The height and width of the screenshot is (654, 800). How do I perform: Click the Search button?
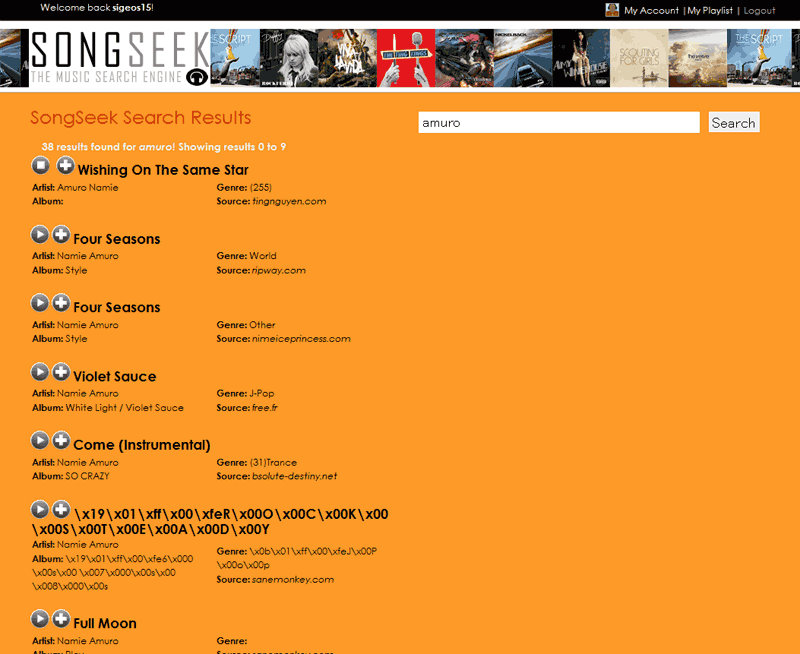[734, 122]
